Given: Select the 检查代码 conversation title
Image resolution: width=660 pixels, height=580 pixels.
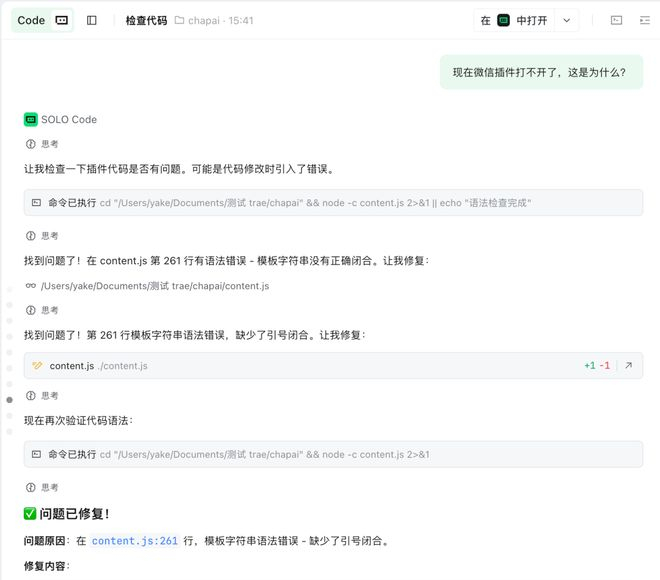Looking at the screenshot, I should [x=146, y=20].
